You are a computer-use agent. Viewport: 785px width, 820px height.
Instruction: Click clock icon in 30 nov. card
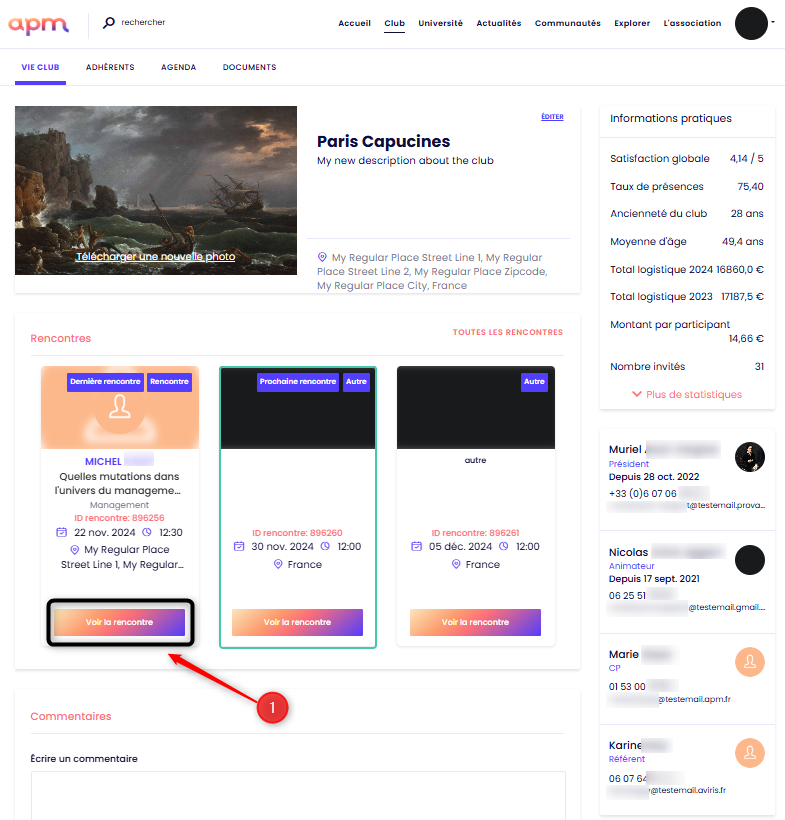pyautogui.click(x=325, y=546)
